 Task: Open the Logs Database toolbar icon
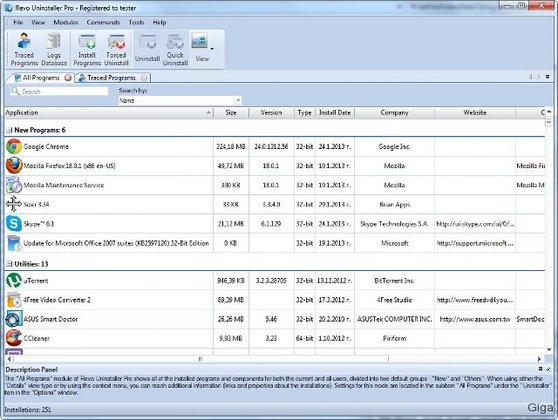tap(54, 49)
